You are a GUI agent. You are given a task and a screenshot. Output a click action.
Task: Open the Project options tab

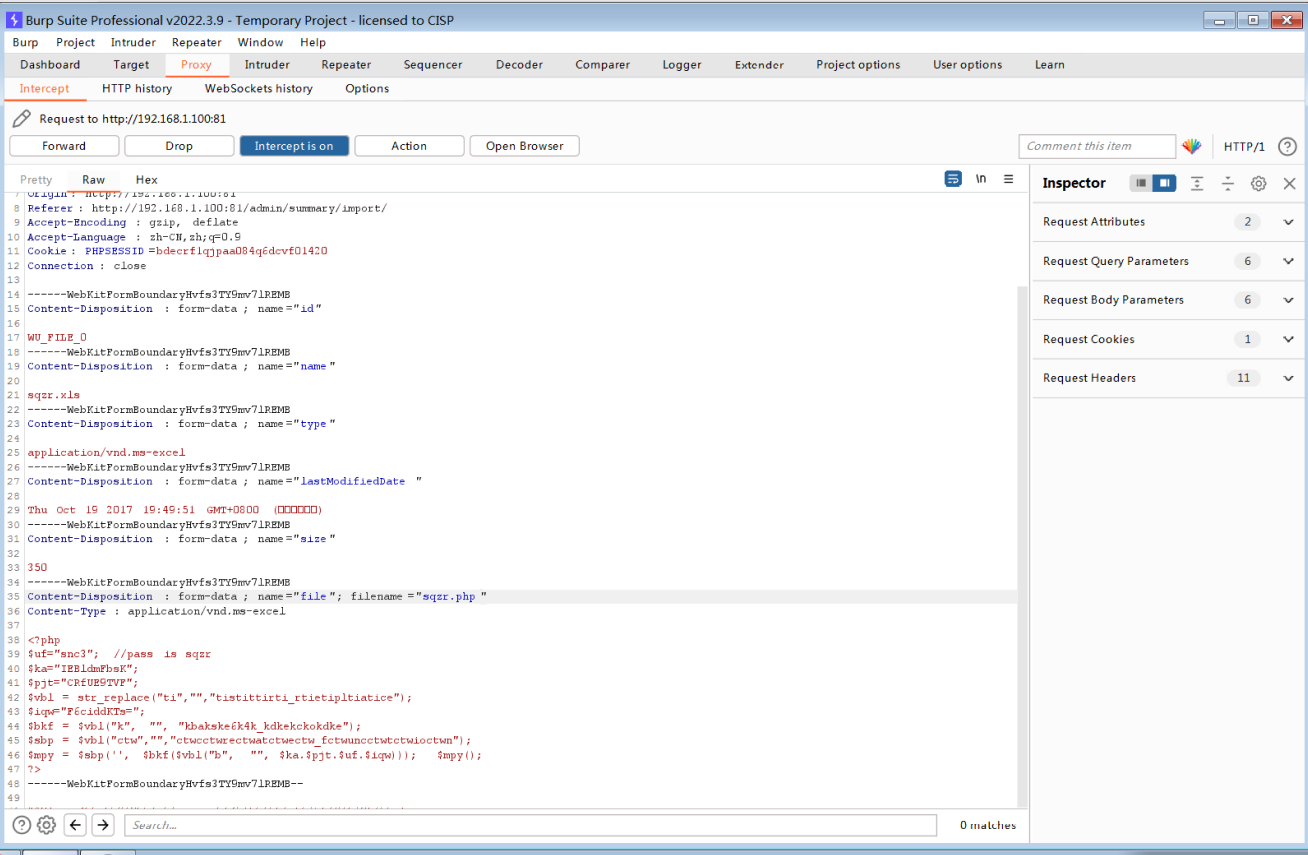(858, 65)
